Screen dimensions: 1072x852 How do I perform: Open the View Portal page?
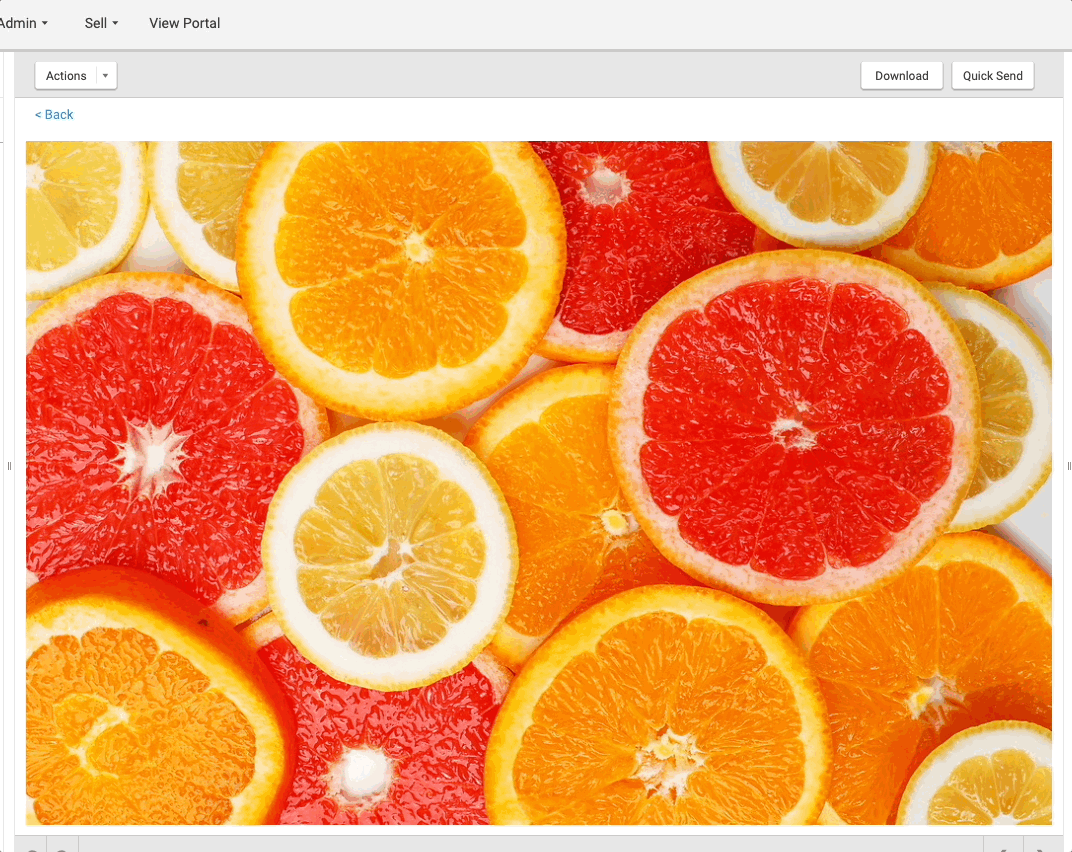185,23
